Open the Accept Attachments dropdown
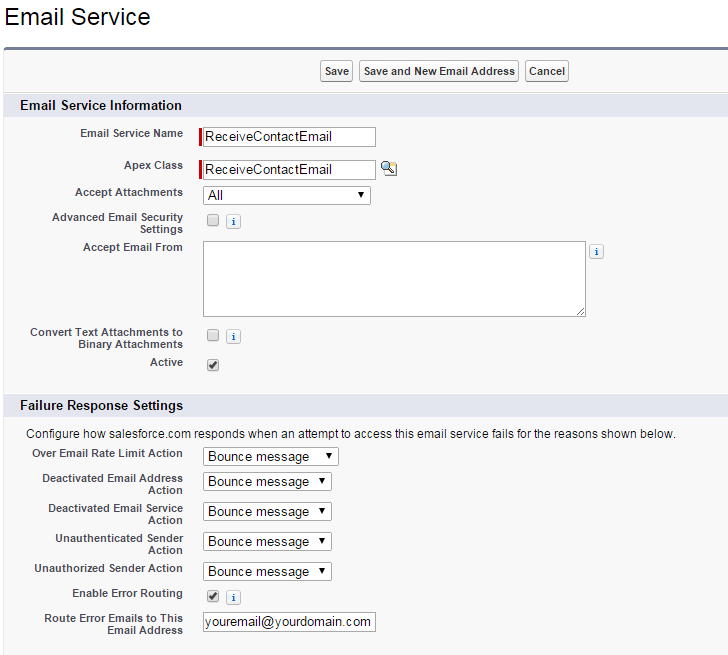Image resolution: width=728 pixels, height=655 pixels. (x=287, y=195)
